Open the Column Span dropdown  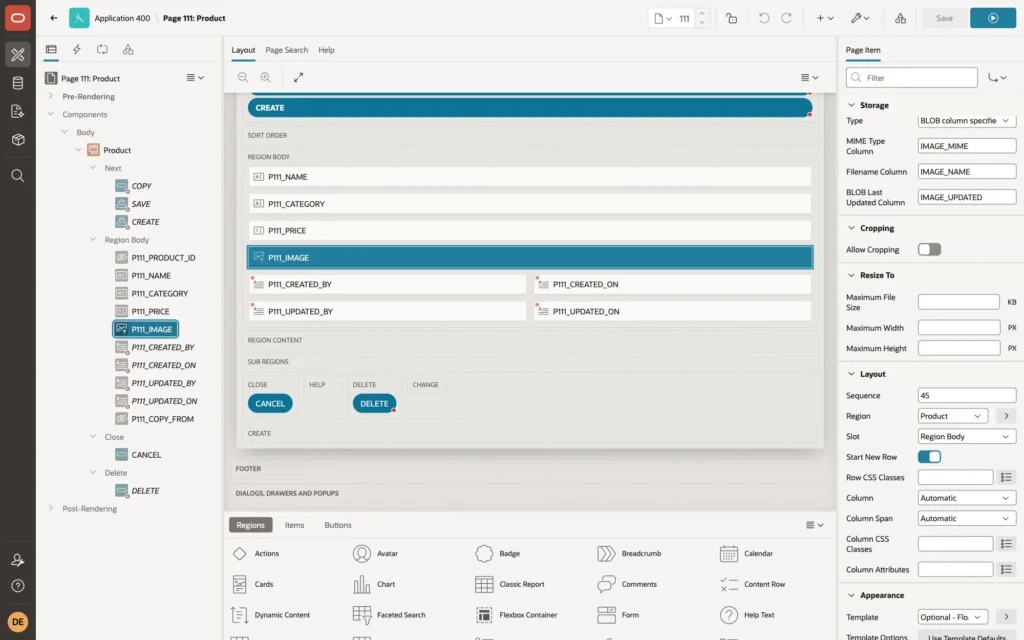tap(967, 519)
